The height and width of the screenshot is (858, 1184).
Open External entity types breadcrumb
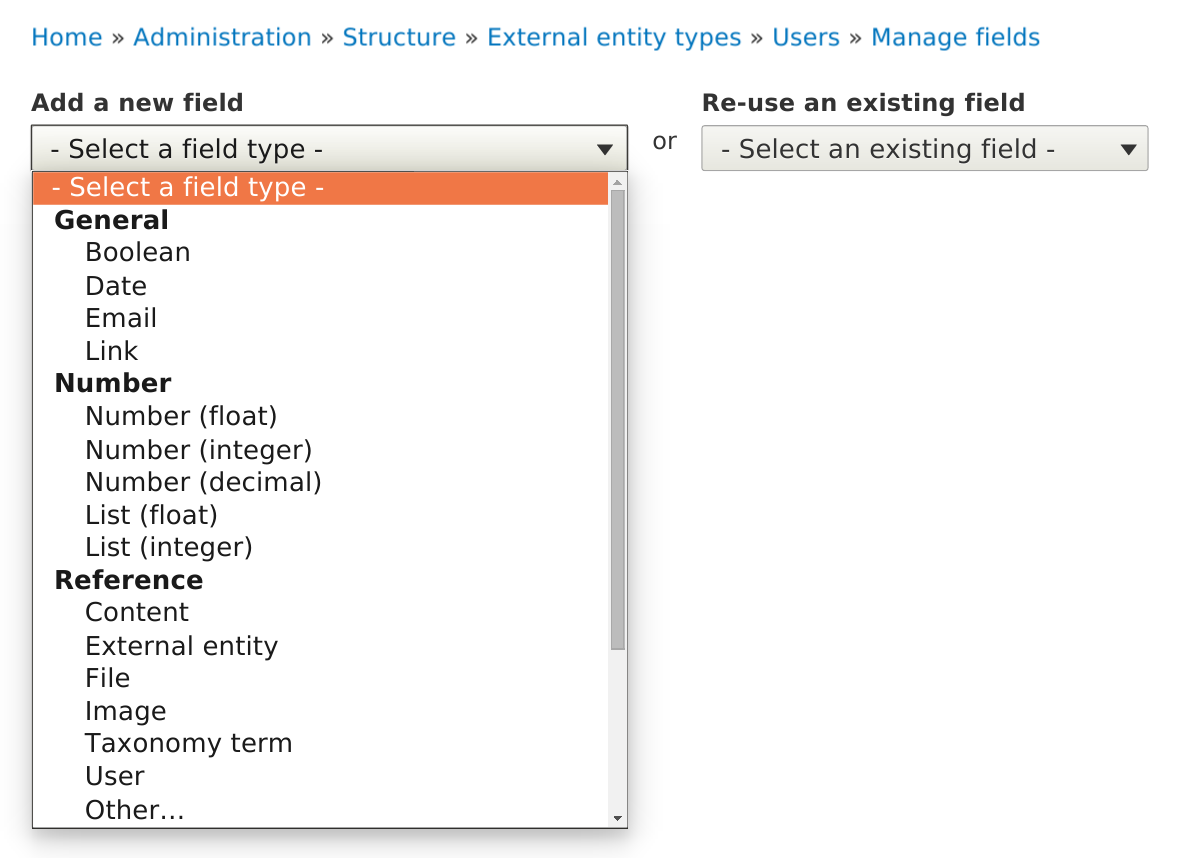point(614,37)
